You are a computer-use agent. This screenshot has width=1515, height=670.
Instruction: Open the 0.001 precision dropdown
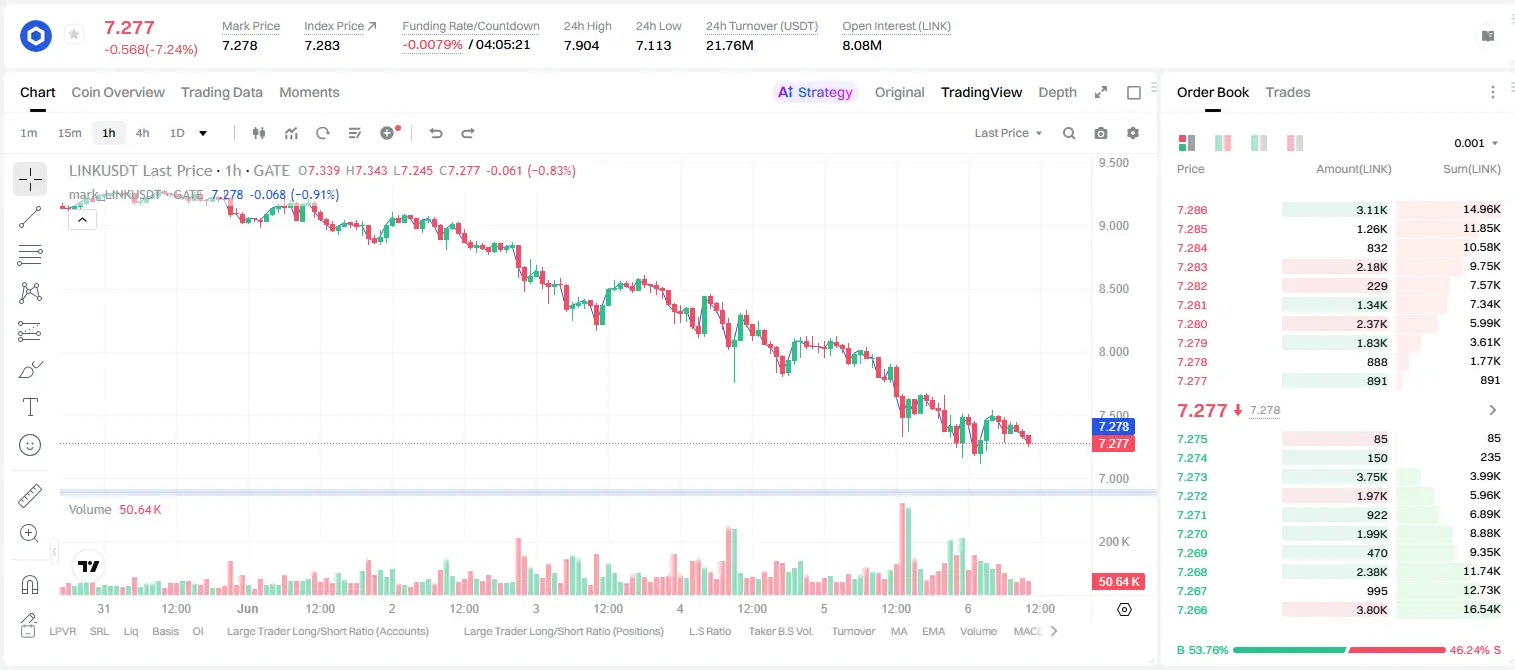click(x=1476, y=143)
